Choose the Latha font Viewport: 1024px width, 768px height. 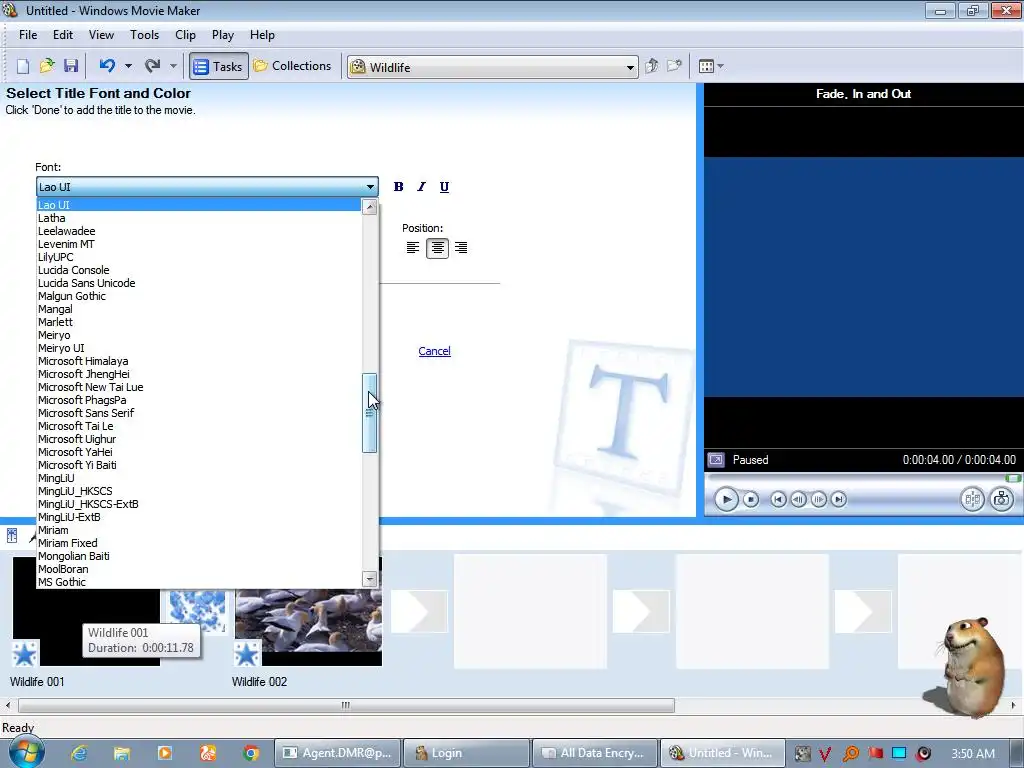[x=199, y=218]
